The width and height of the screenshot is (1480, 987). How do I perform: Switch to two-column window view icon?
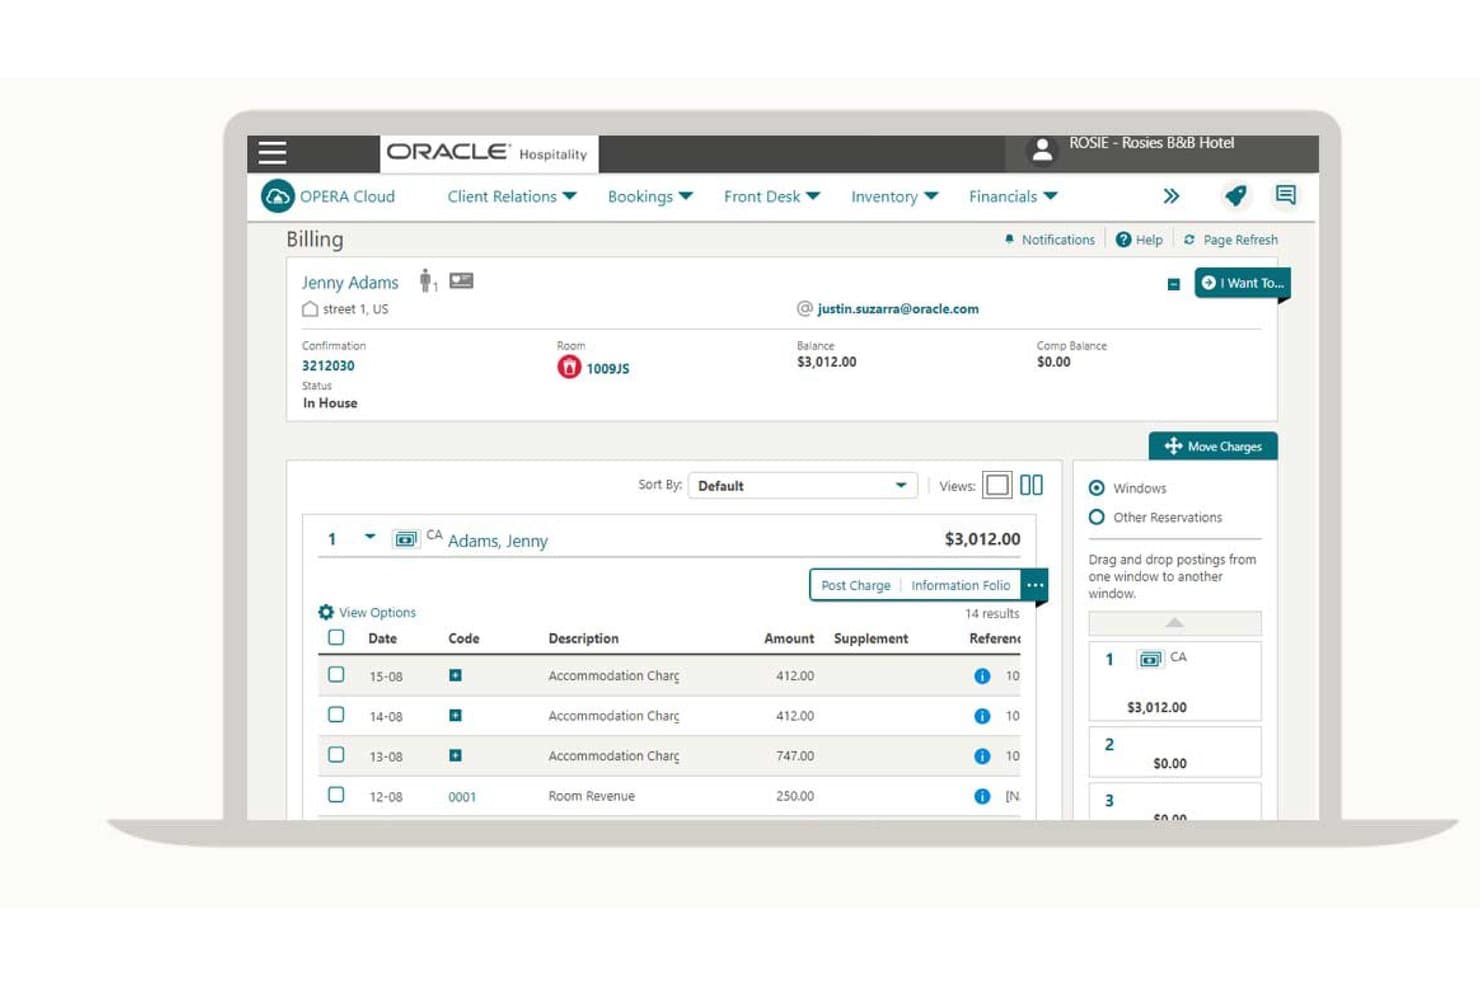tap(1031, 485)
